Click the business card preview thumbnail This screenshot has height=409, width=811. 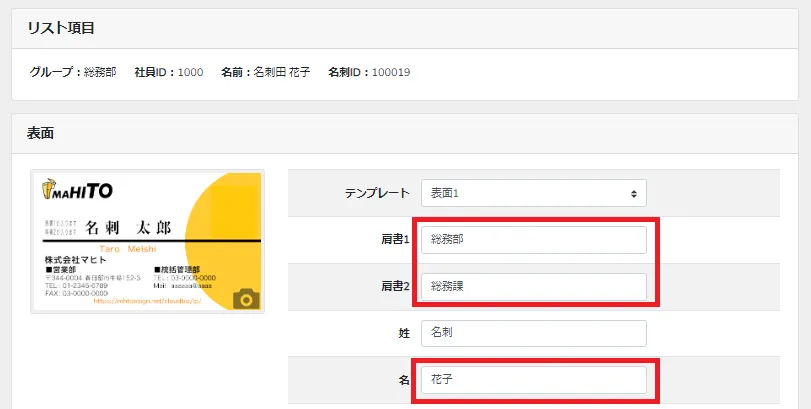(x=147, y=241)
